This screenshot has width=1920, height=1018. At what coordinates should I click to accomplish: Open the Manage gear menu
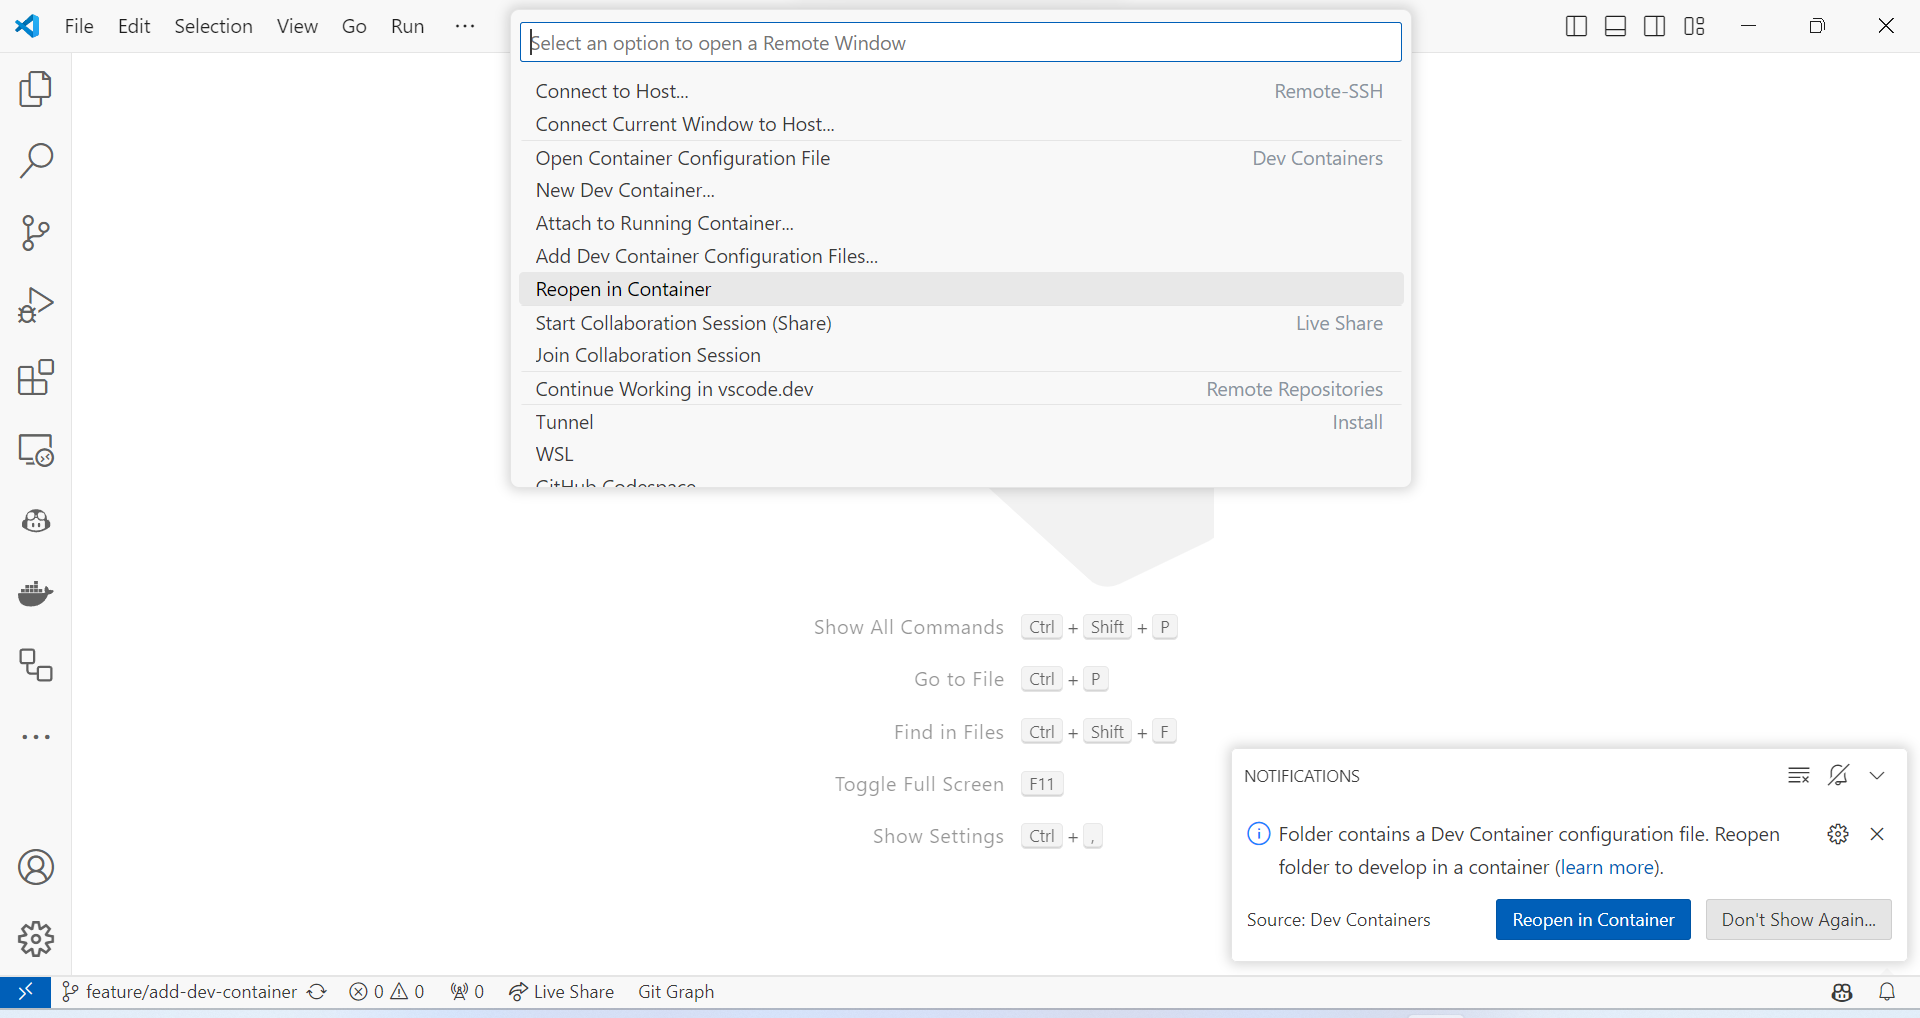click(36, 939)
